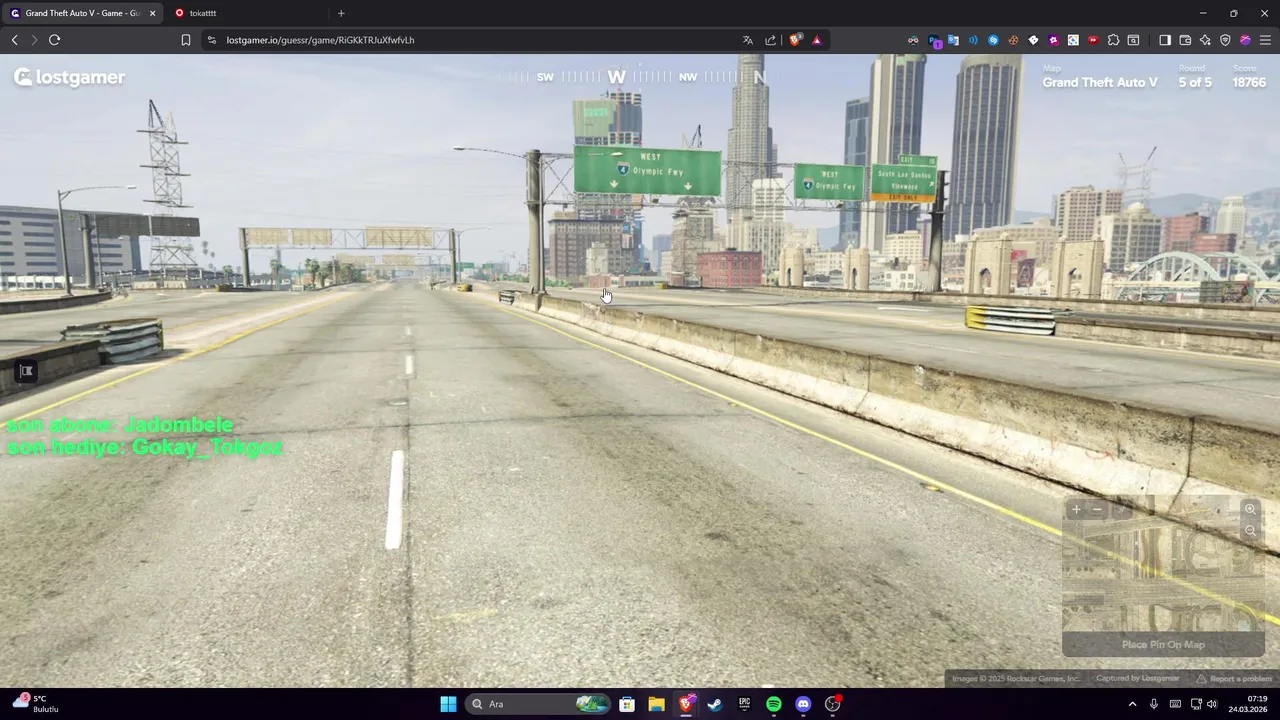Enlarge the minimap with the plus button

[1076, 510]
